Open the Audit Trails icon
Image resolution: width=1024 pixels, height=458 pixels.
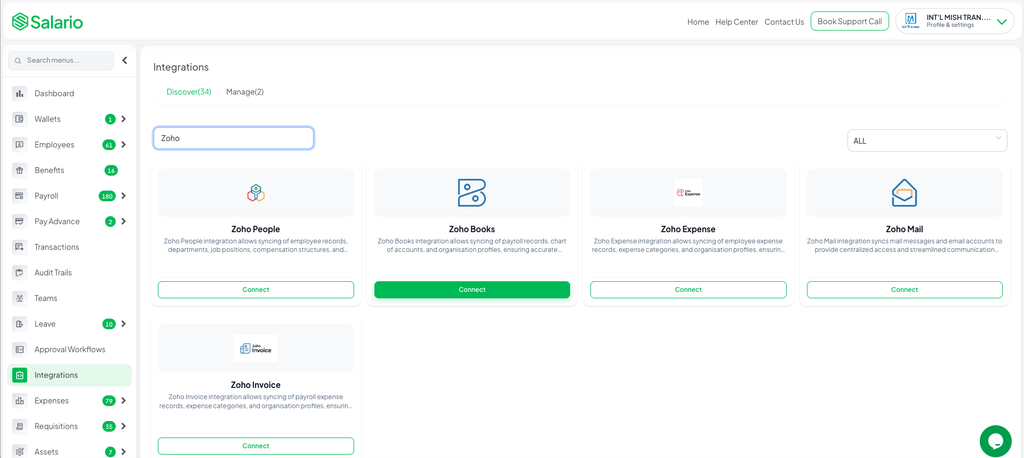pyautogui.click(x=20, y=272)
